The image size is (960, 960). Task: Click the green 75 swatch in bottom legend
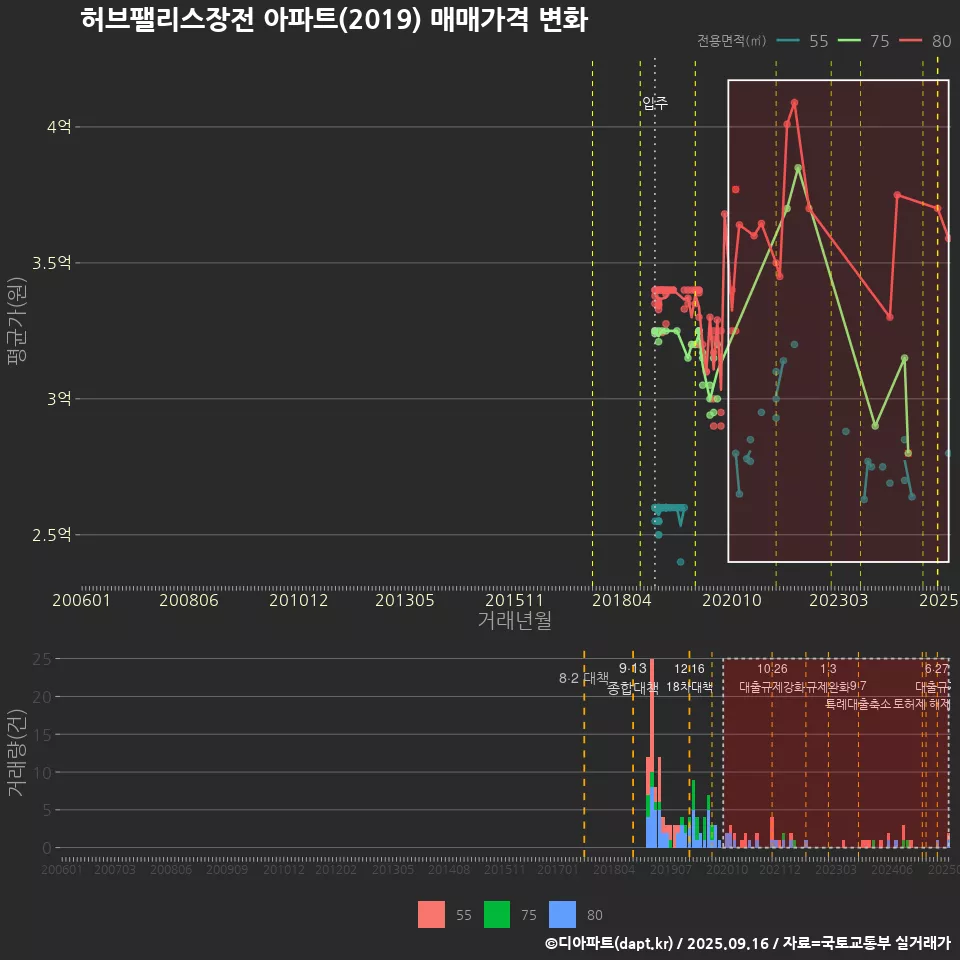tap(497, 914)
